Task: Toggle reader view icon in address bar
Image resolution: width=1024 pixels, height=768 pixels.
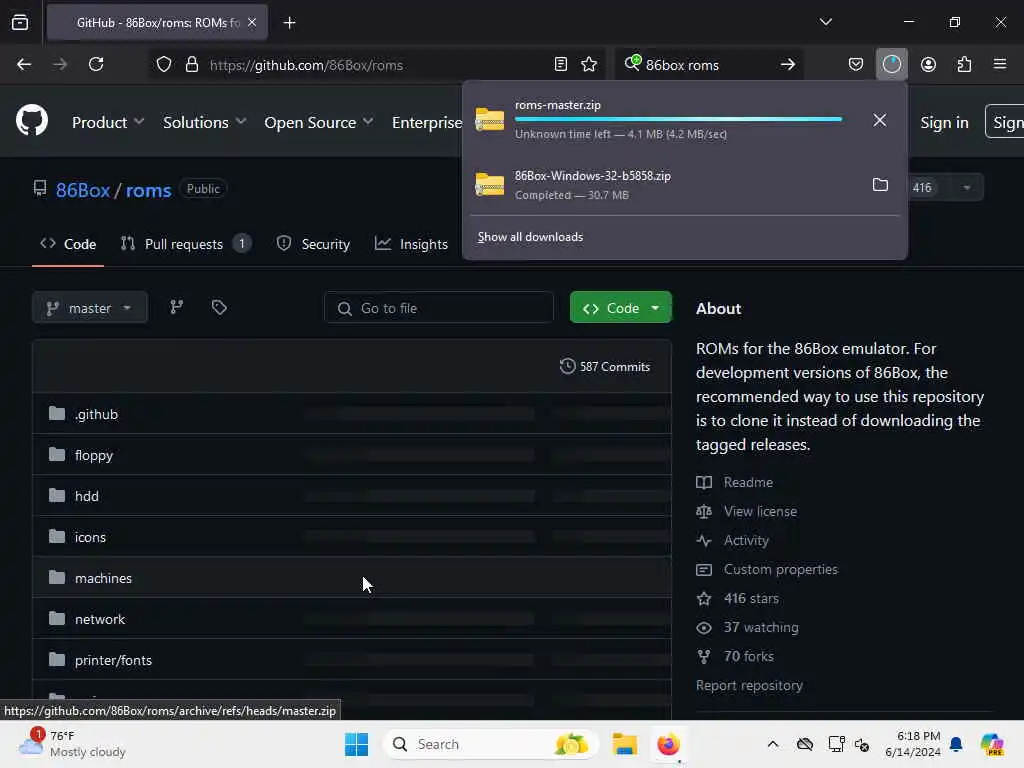Action: click(x=560, y=64)
